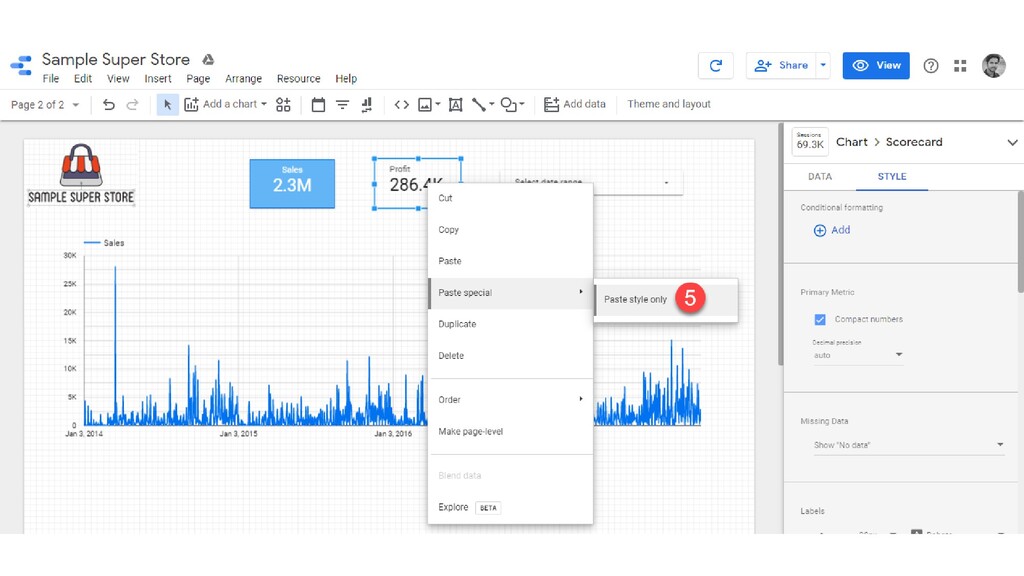Expand the shape tool dropdown arrow
Image resolution: width=1024 pixels, height=576 pixels.
(x=521, y=104)
